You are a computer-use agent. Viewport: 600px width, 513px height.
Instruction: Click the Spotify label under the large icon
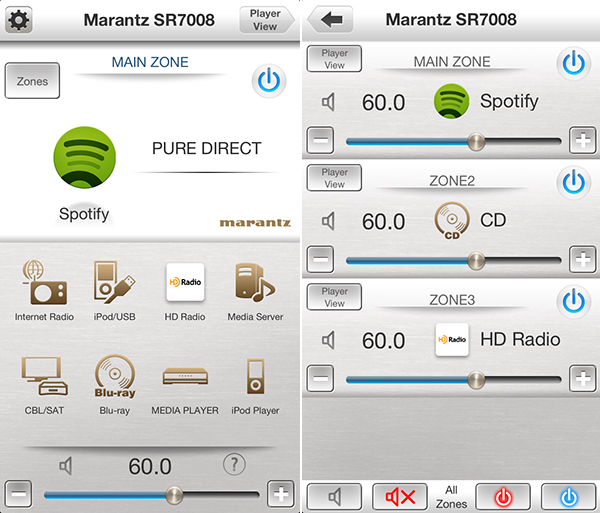tap(84, 213)
